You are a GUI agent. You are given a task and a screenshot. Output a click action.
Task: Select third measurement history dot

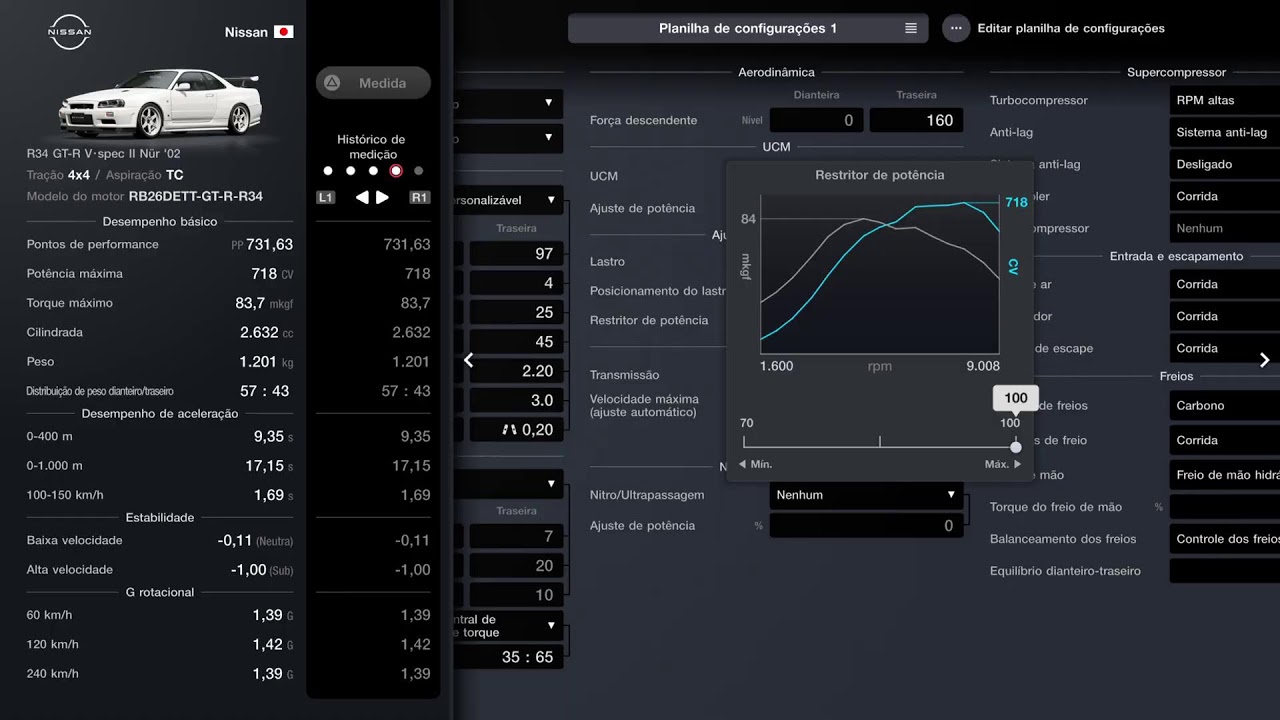373,171
